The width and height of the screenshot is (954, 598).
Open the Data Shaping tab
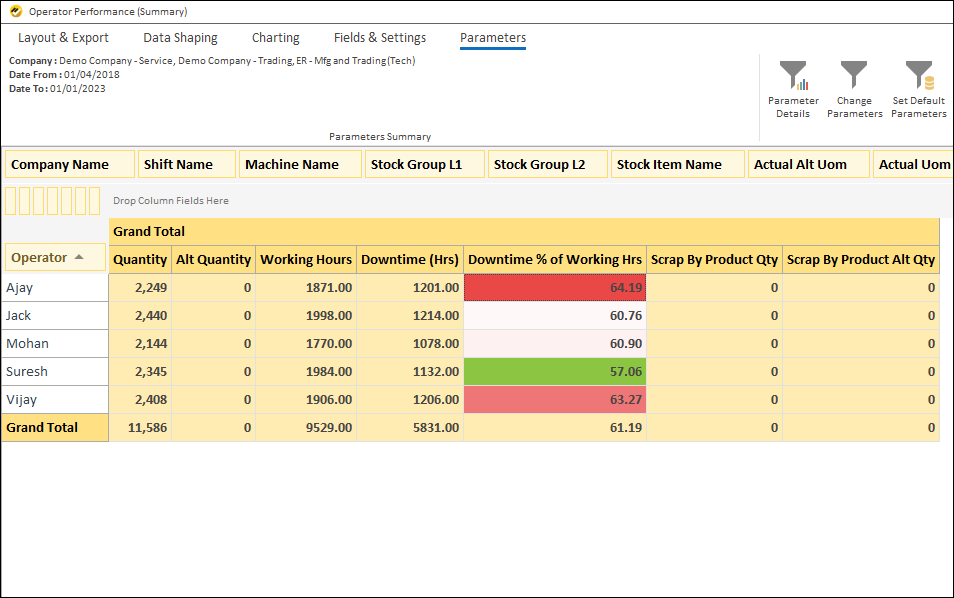click(180, 38)
